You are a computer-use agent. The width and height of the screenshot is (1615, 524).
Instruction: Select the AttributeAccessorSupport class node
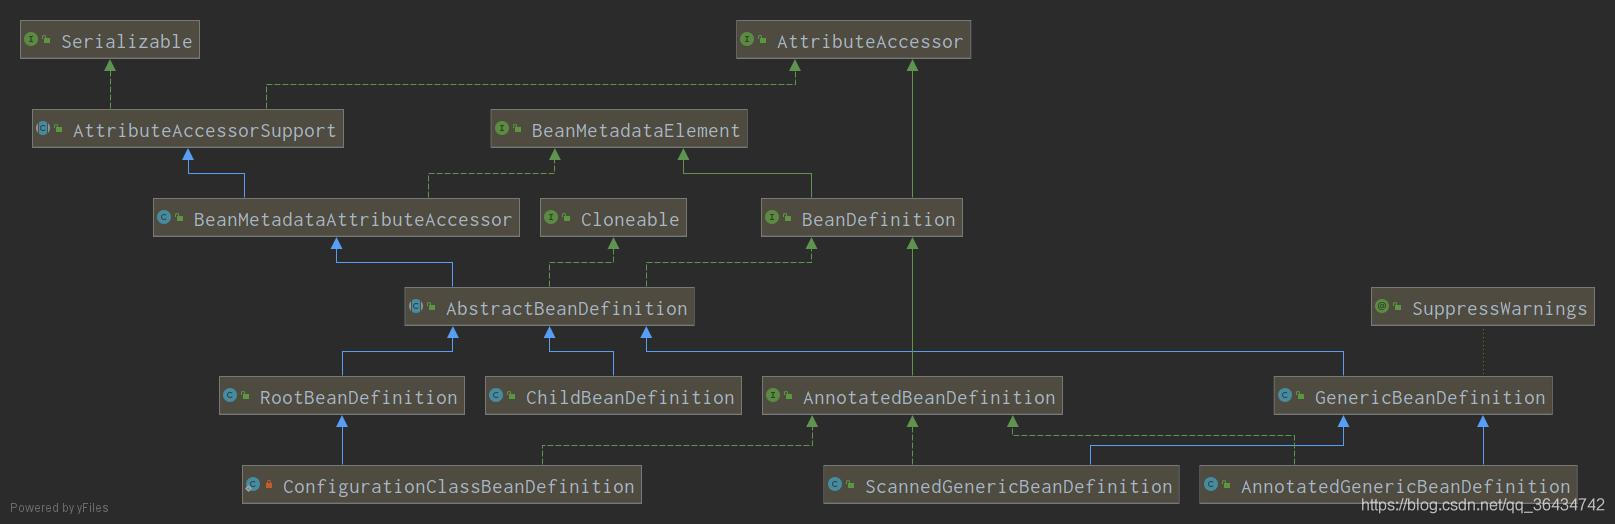(x=188, y=130)
